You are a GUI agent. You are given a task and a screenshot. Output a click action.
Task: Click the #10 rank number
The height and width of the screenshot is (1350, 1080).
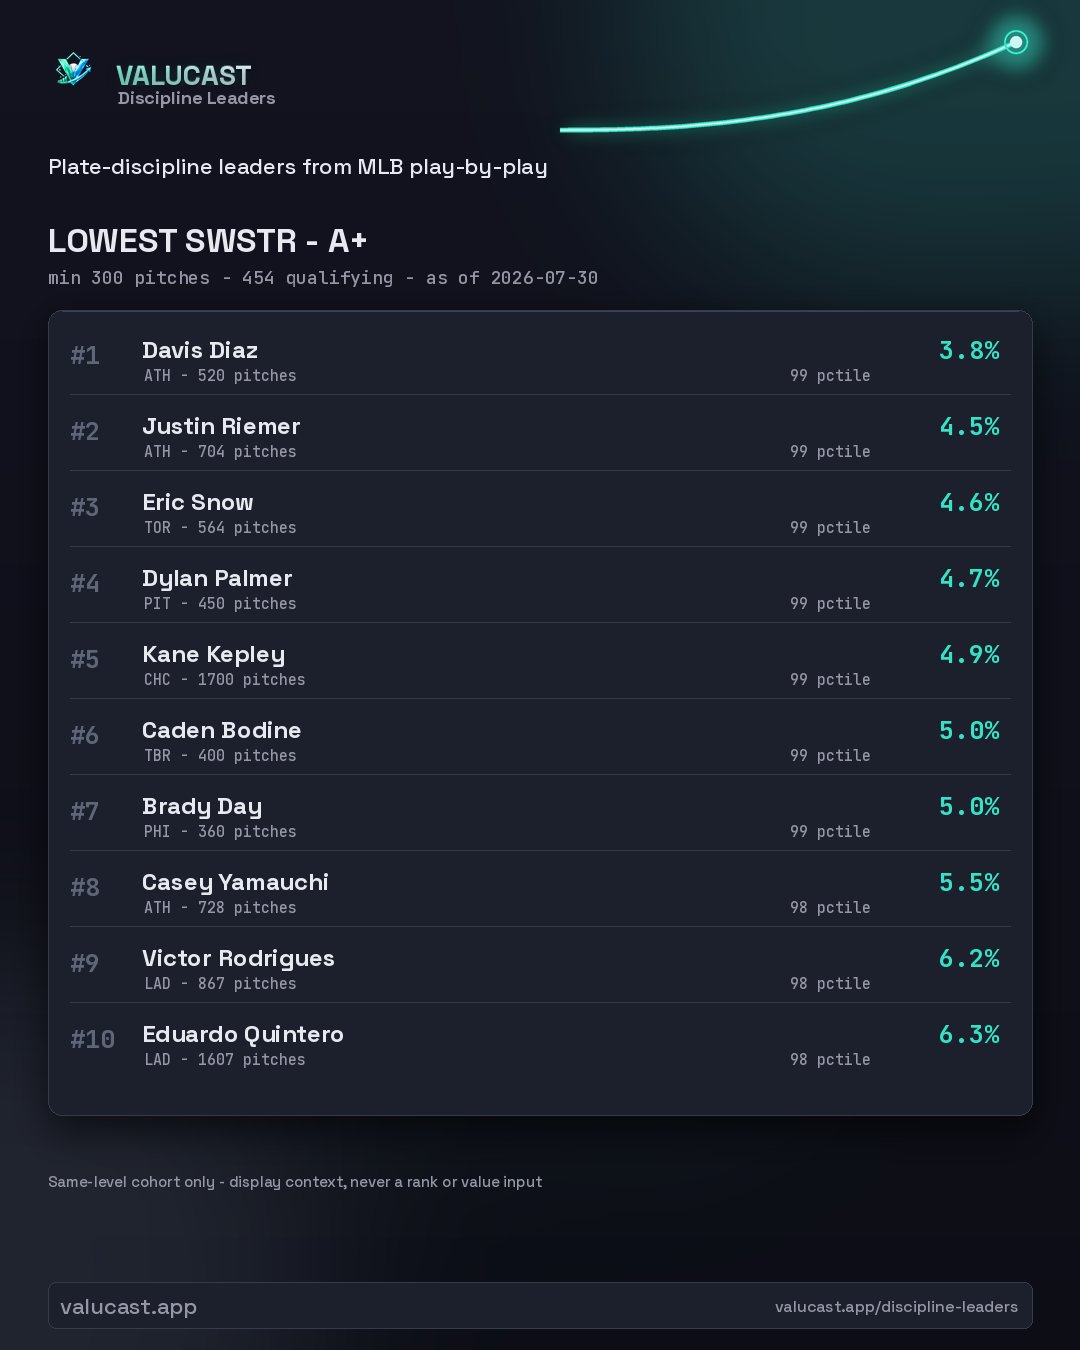pos(92,1039)
